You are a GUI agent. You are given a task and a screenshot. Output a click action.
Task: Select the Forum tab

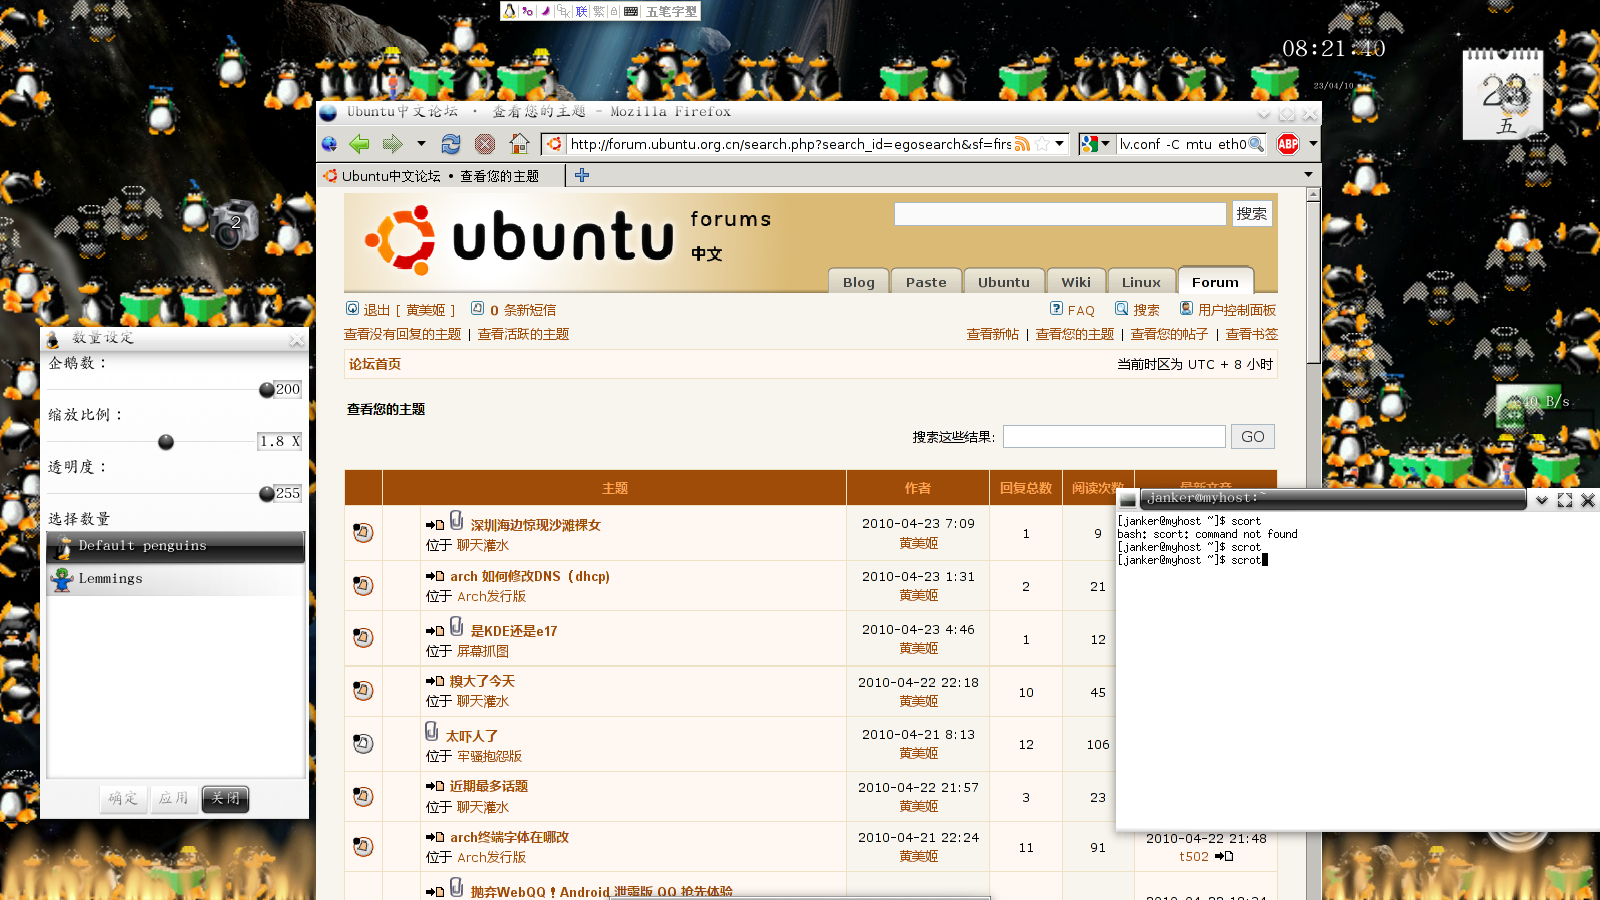tap(1215, 282)
